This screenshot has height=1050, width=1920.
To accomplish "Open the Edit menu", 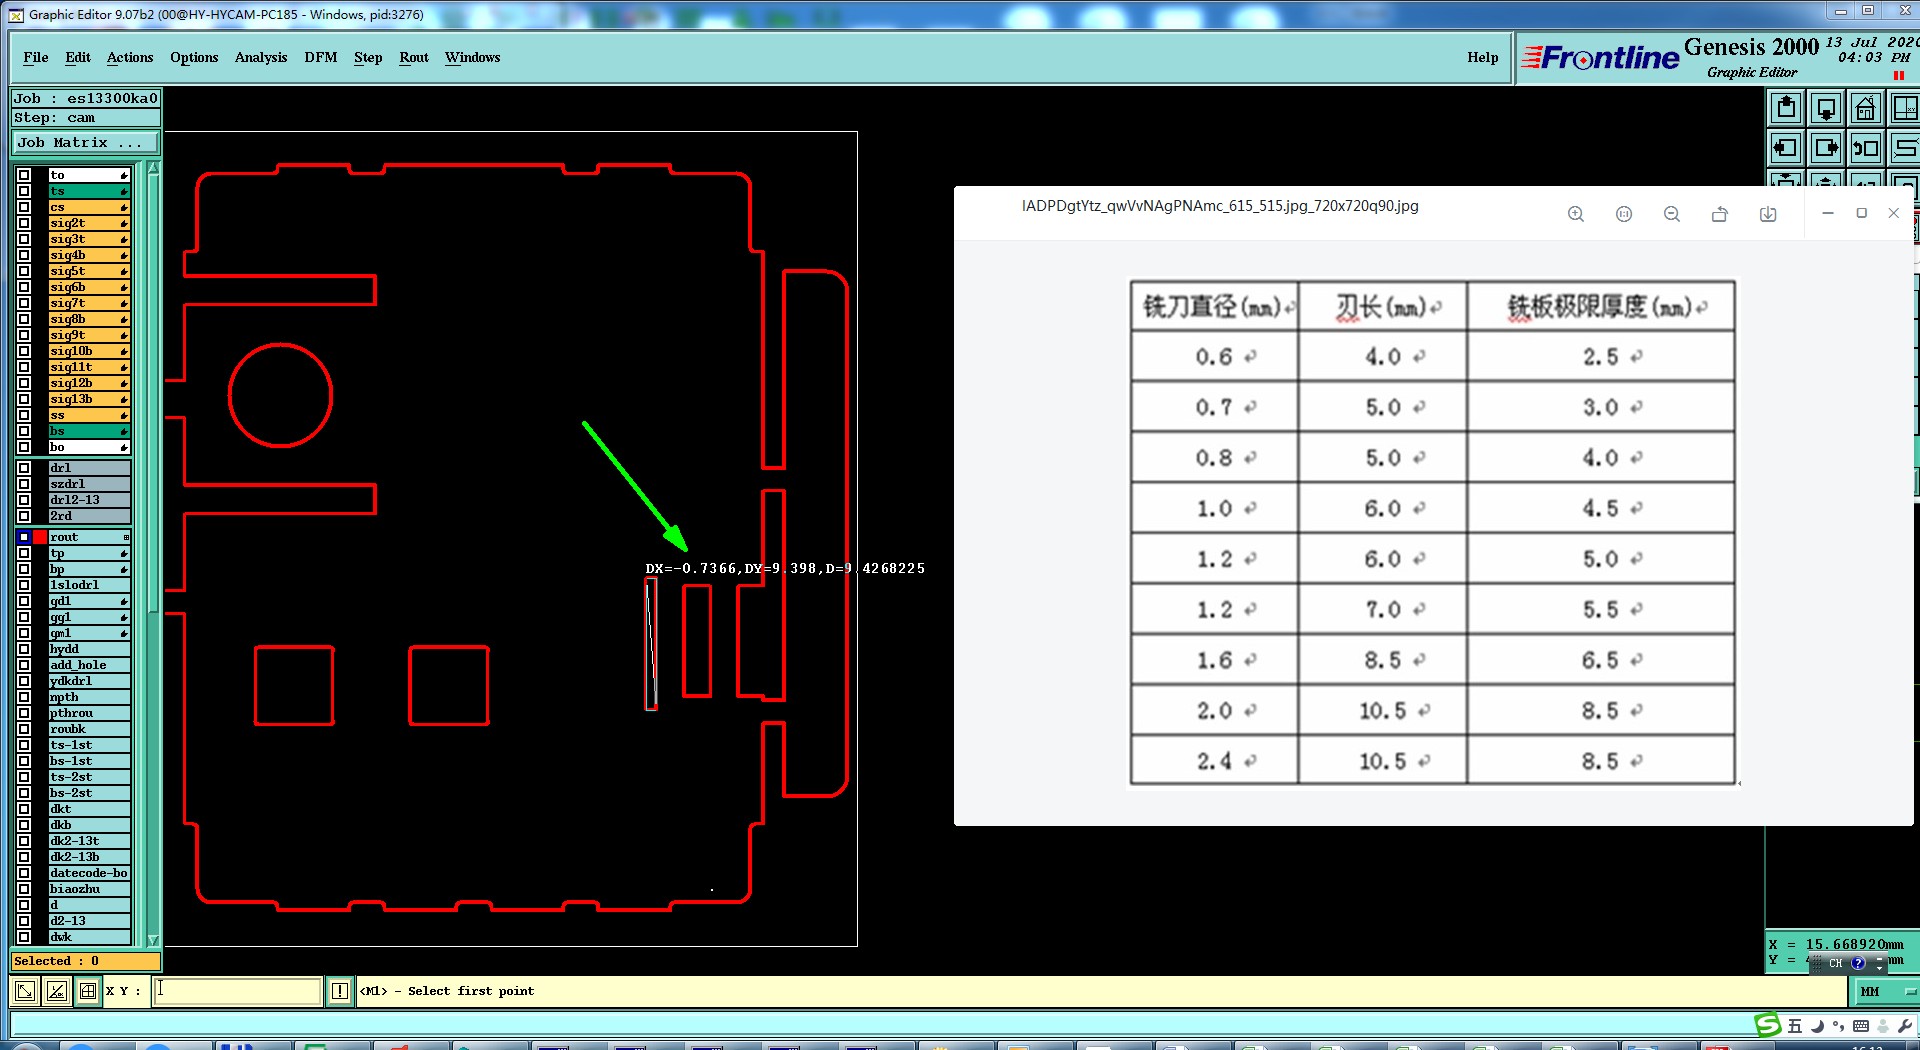I will (x=78, y=57).
